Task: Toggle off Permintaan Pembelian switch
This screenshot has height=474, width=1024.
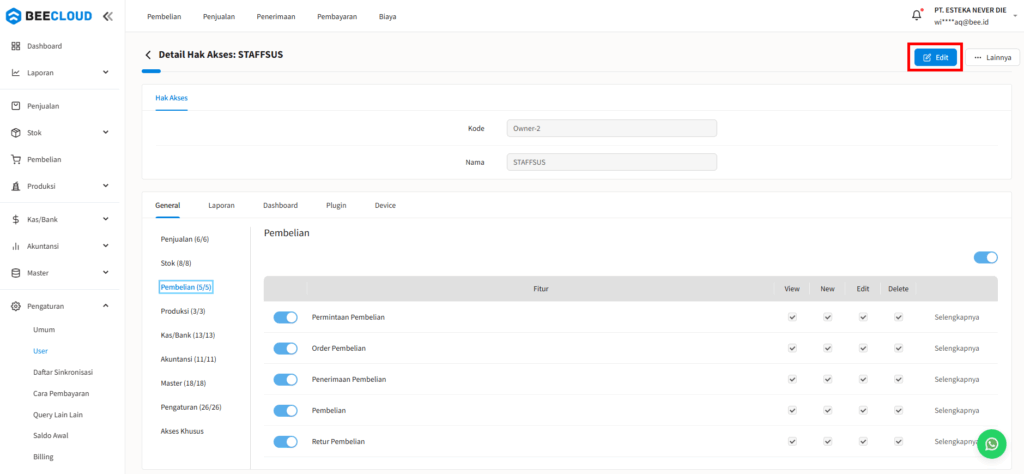Action: [286, 317]
